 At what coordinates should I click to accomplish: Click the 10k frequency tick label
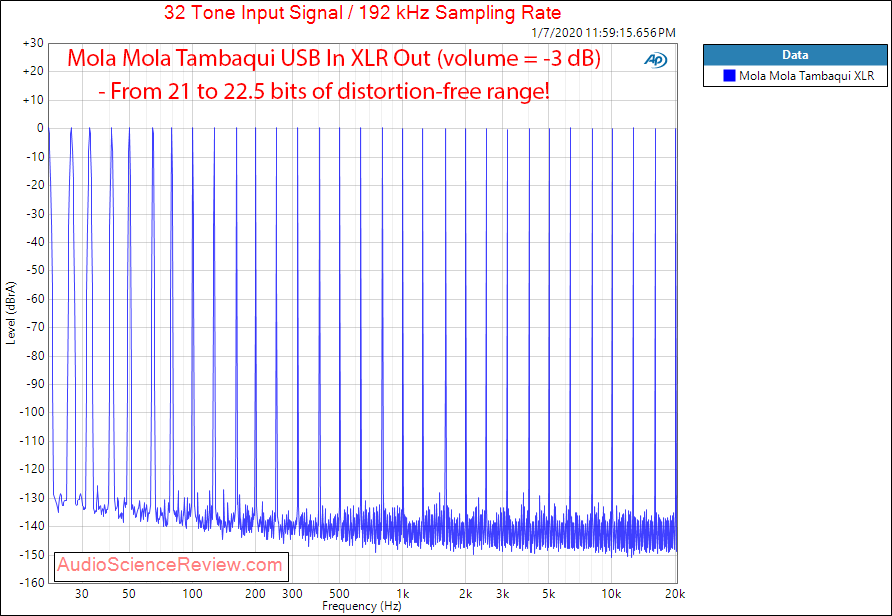[x=611, y=594]
